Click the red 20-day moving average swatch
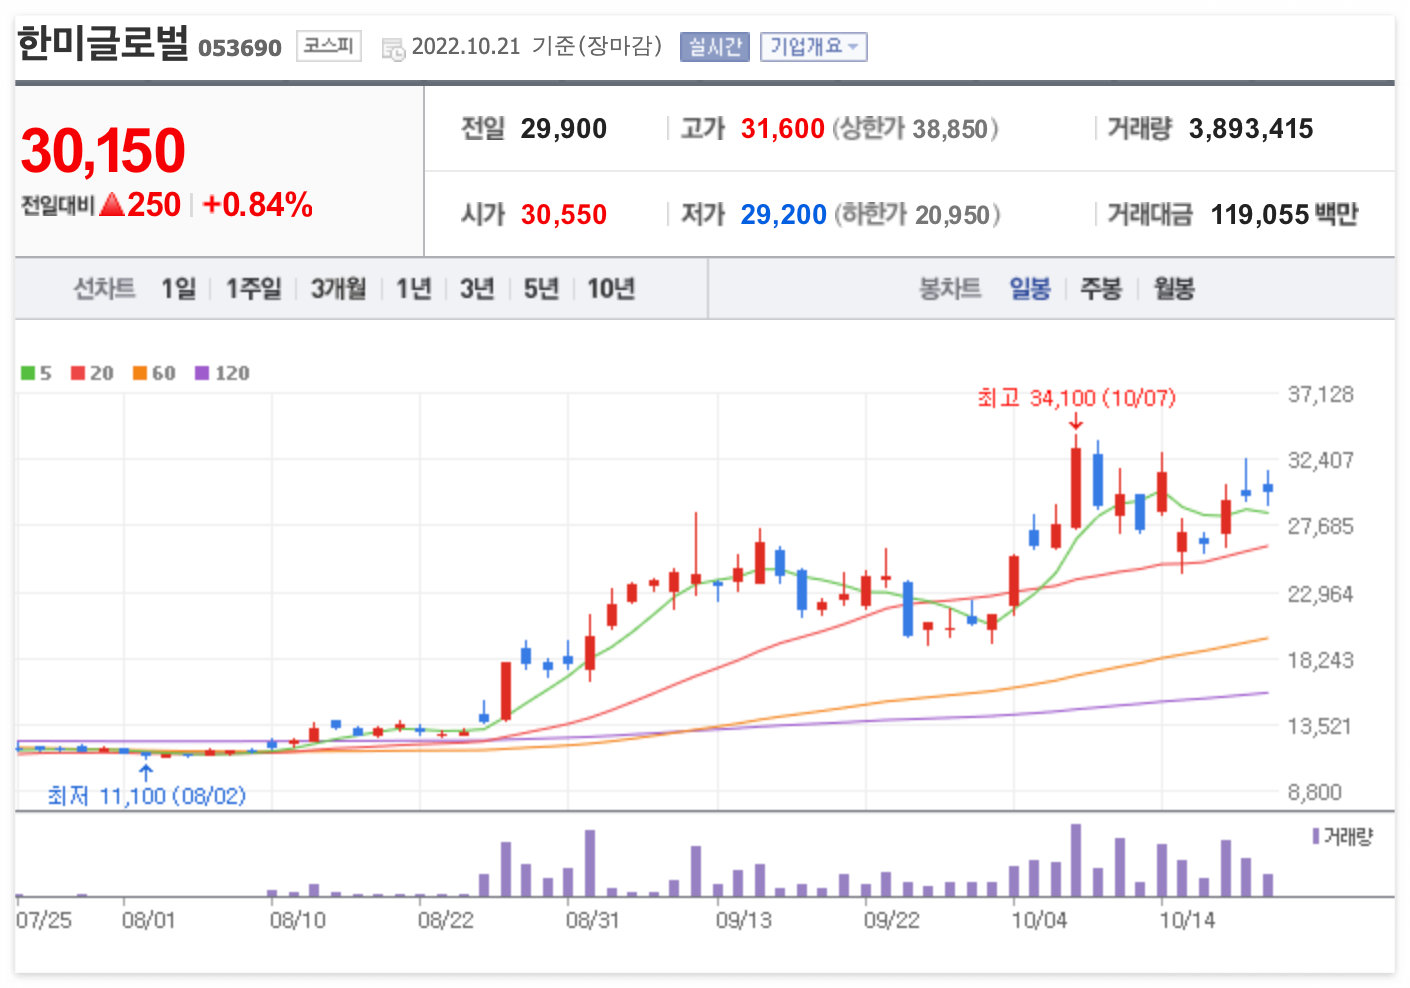This screenshot has height=988, width=1410. click(x=78, y=373)
